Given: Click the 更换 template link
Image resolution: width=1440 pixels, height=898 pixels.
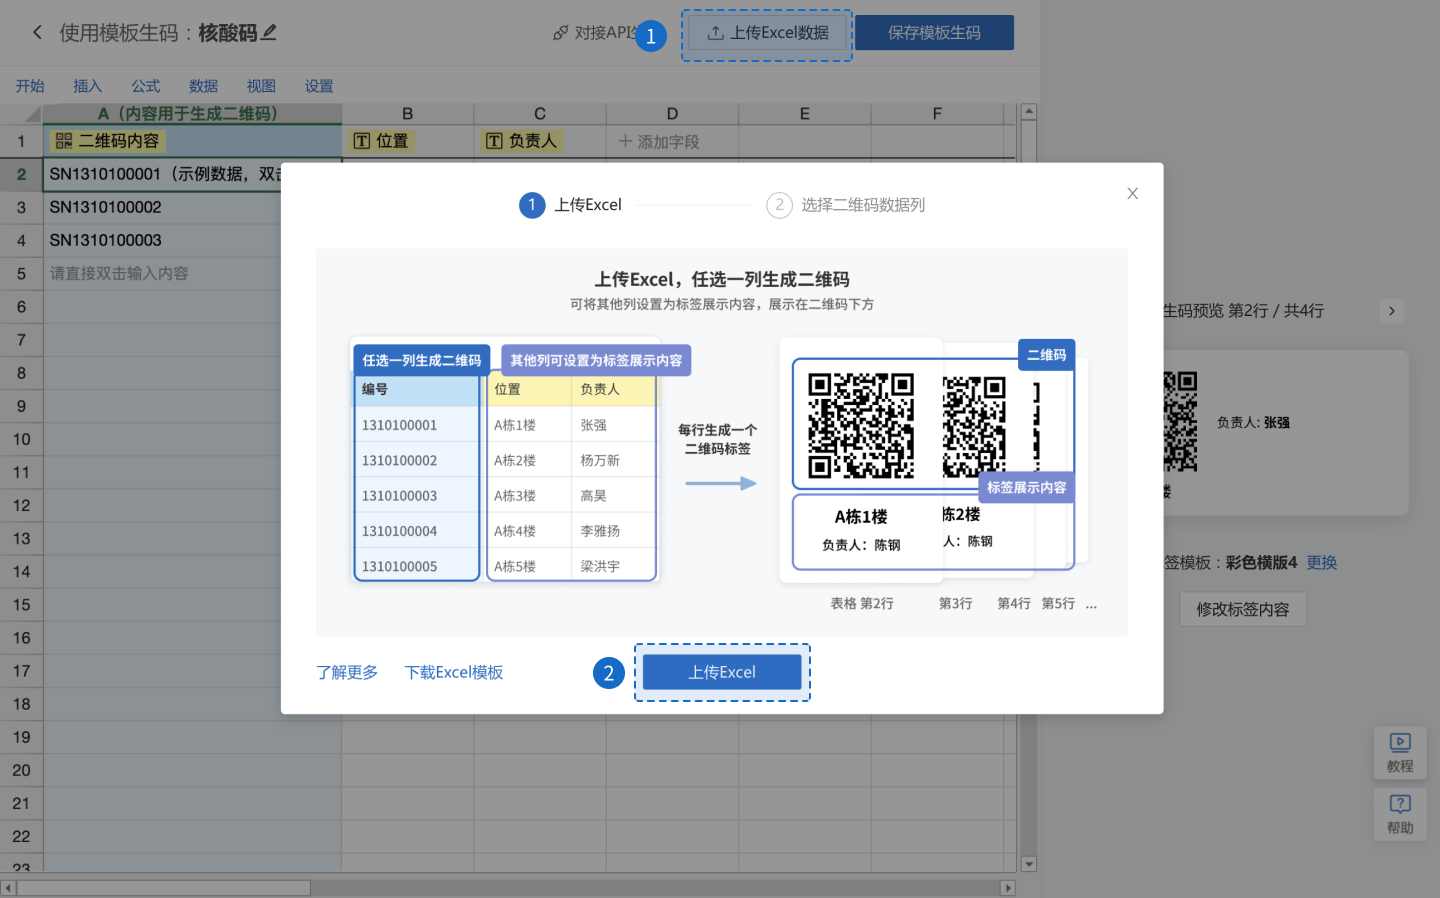Looking at the screenshot, I should pos(1322,562).
